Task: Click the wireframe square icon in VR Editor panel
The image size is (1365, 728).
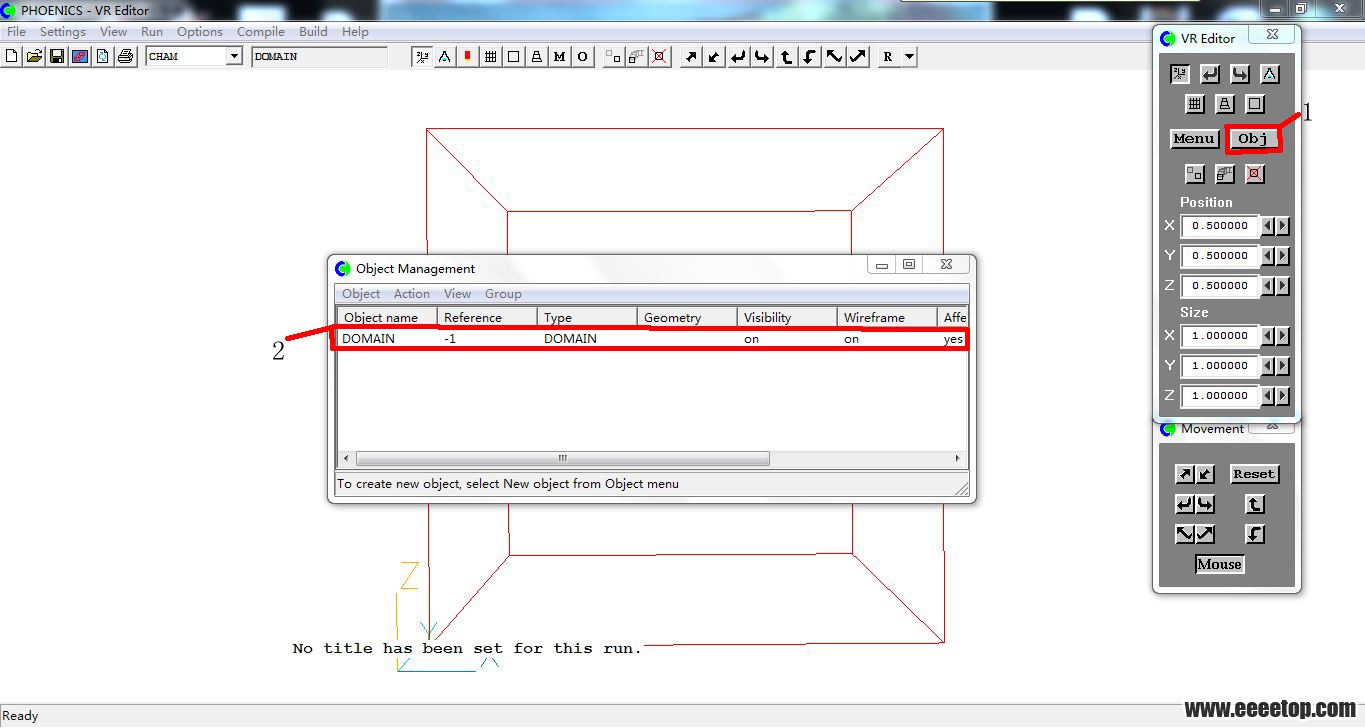Action: (1256, 104)
